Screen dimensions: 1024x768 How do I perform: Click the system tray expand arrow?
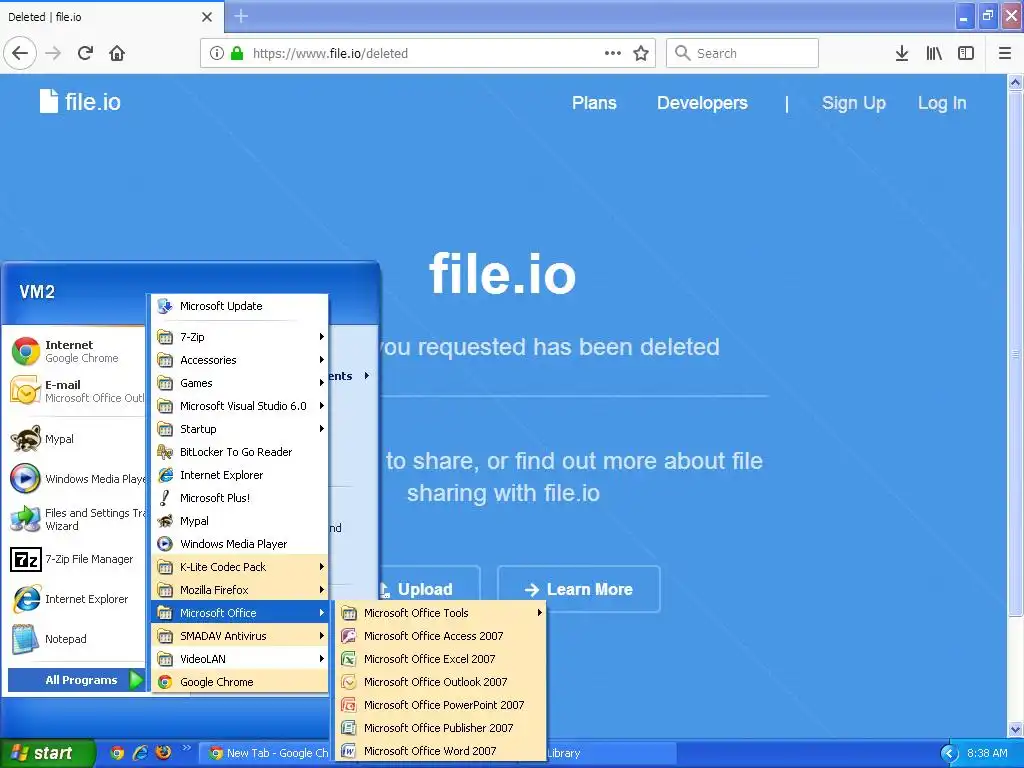(x=950, y=753)
